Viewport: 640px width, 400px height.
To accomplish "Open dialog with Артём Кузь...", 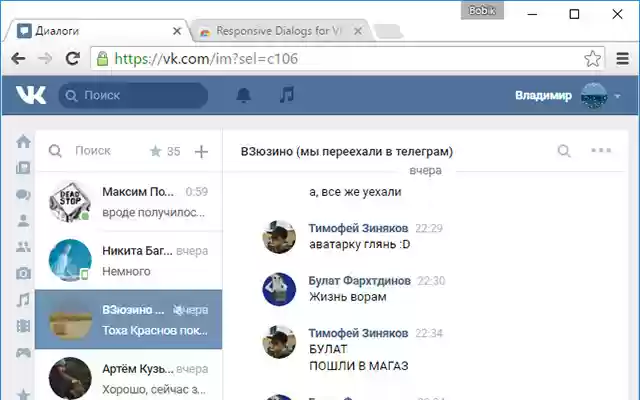I will click(x=129, y=376).
